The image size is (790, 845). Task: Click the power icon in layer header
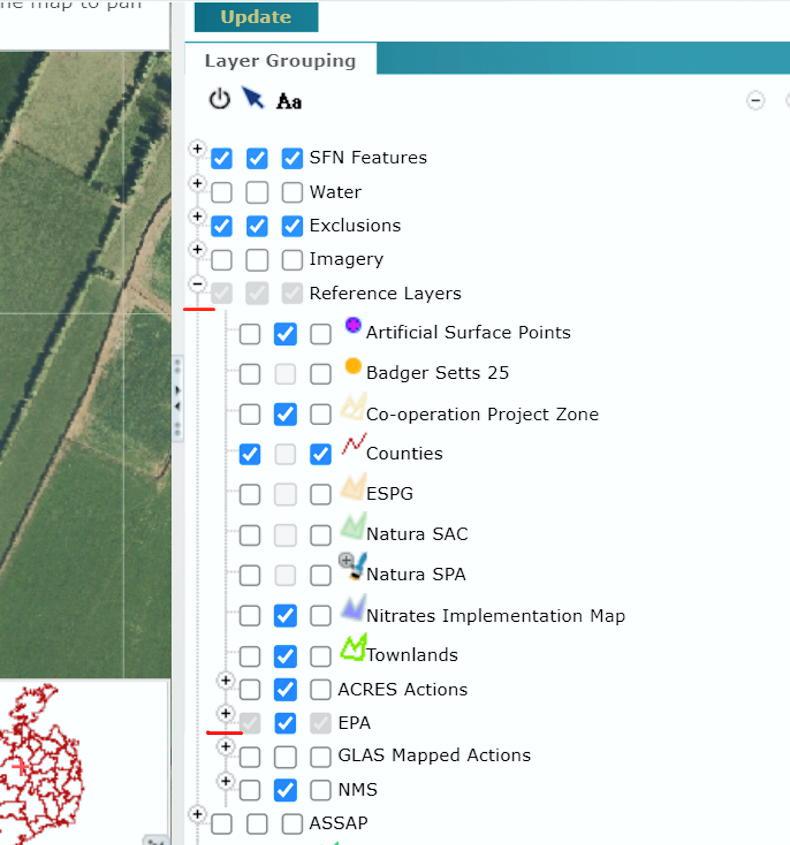pos(219,99)
